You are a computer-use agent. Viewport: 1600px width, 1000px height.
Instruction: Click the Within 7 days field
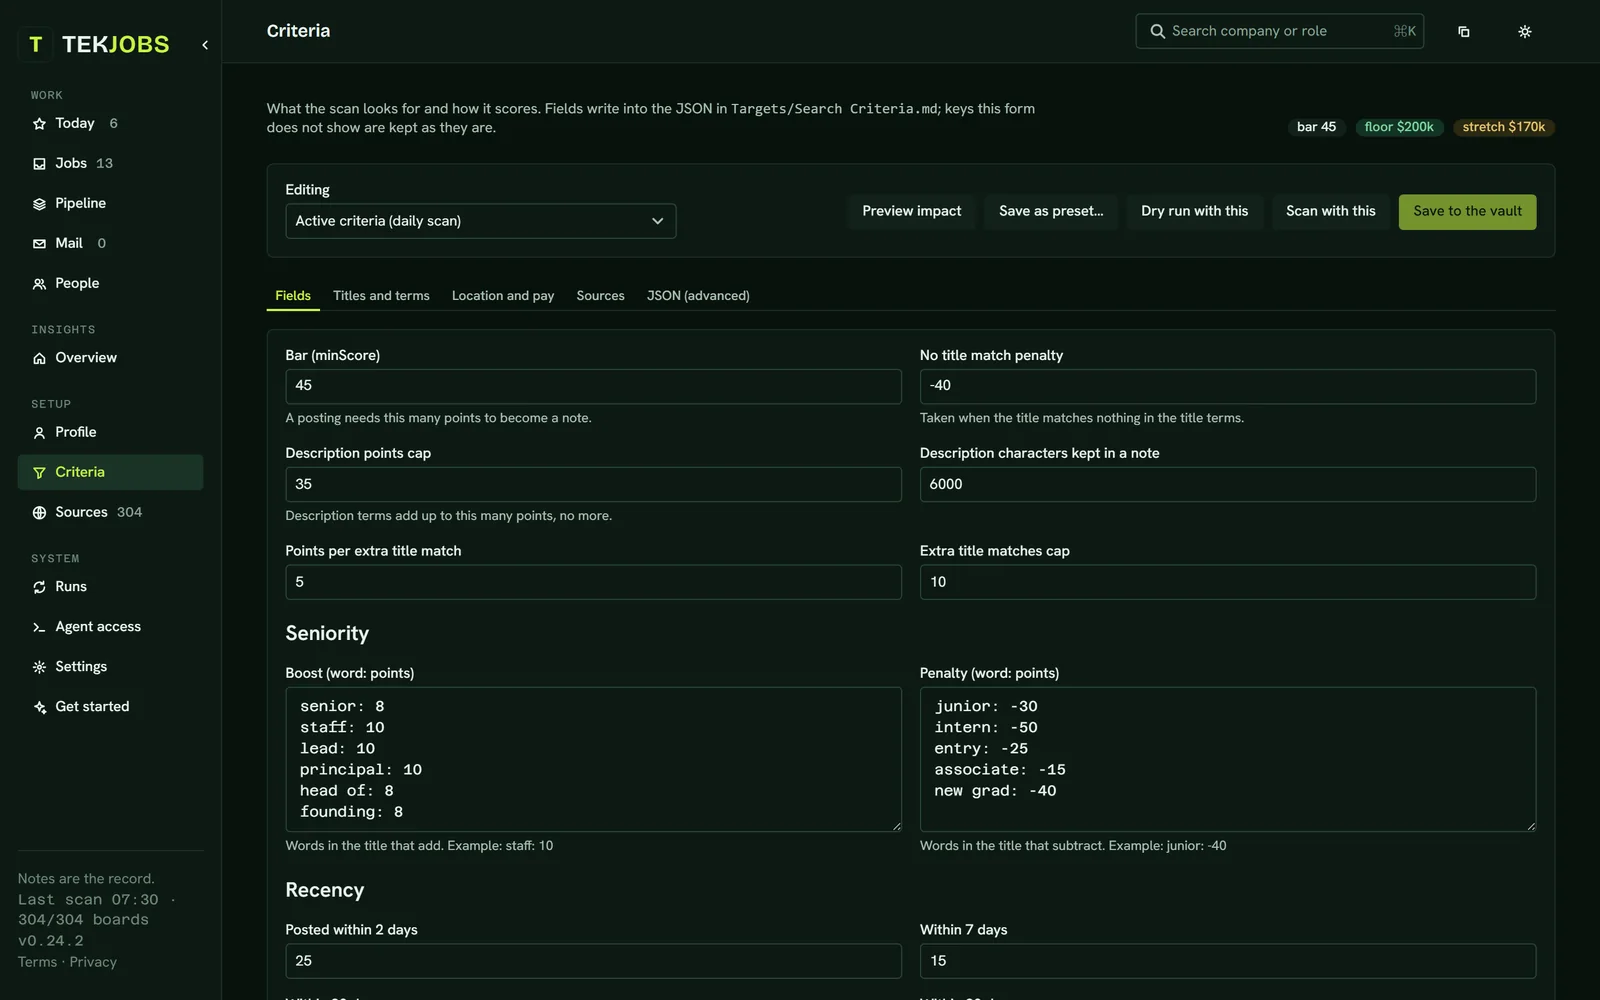[1227, 961]
